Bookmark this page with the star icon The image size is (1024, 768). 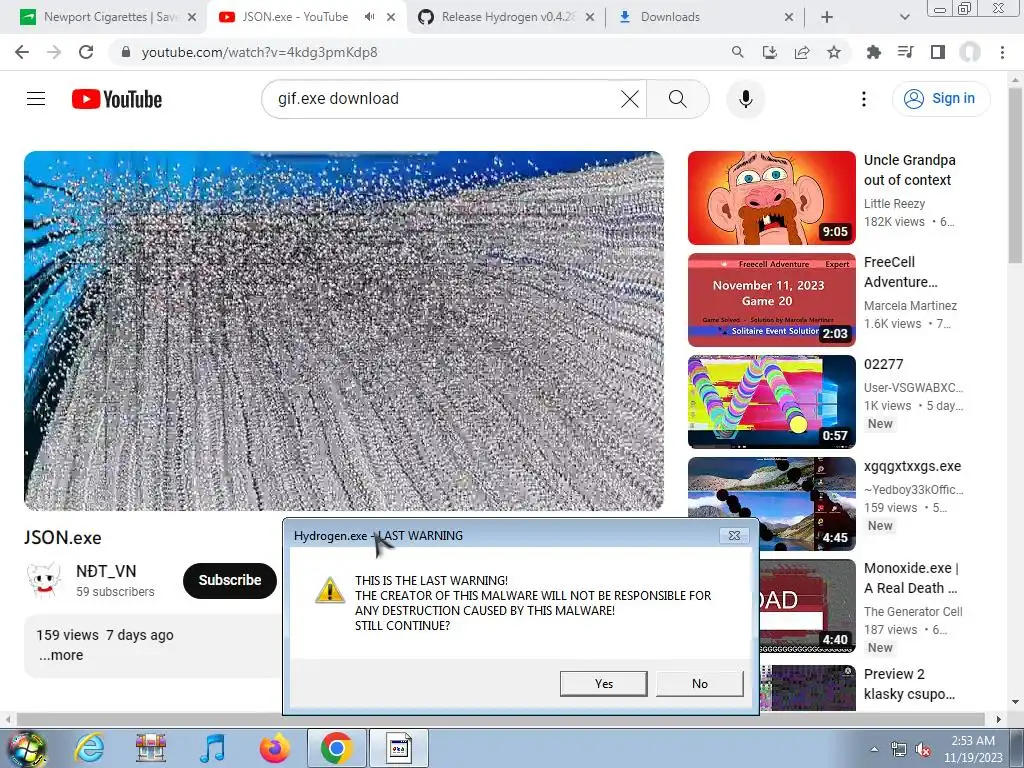[x=834, y=52]
